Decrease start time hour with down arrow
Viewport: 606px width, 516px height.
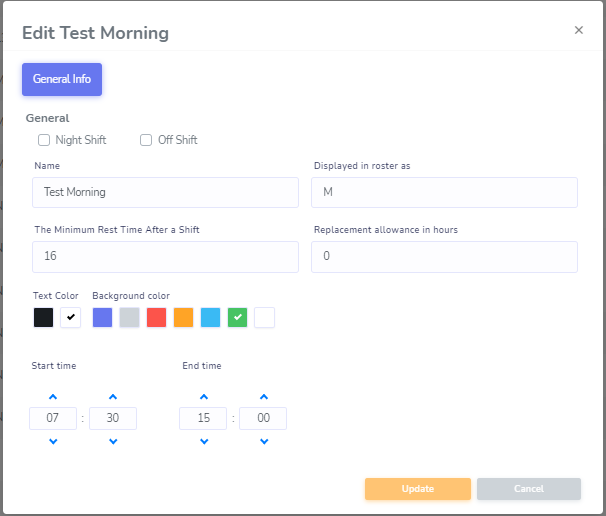[53, 441]
